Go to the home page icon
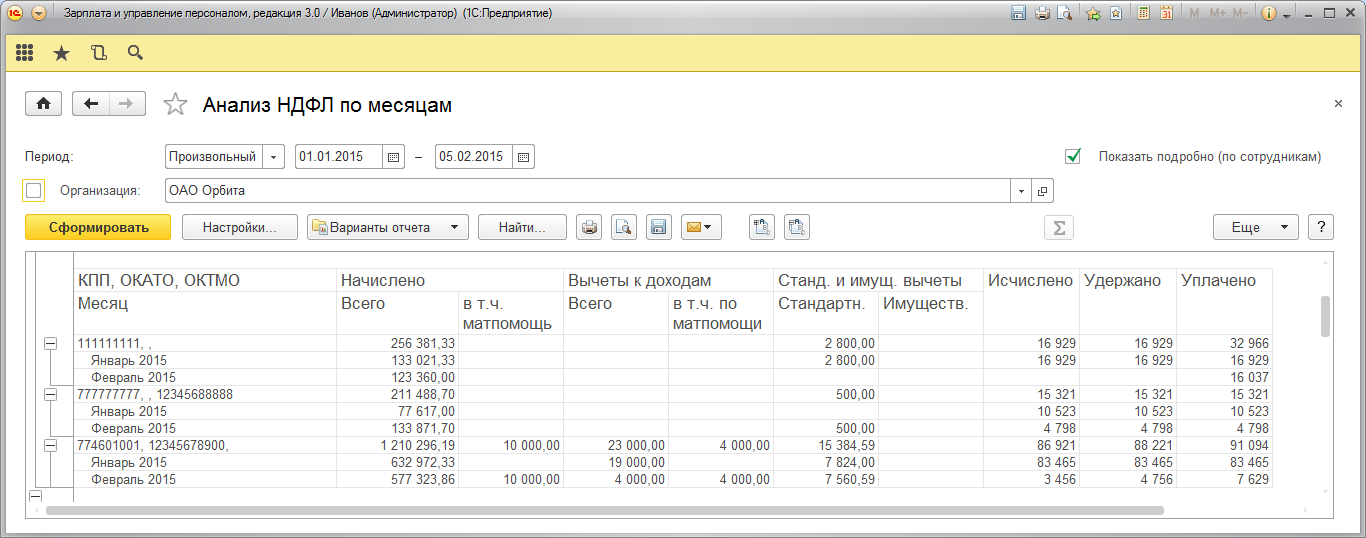This screenshot has width=1366, height=538. pyautogui.click(x=43, y=104)
